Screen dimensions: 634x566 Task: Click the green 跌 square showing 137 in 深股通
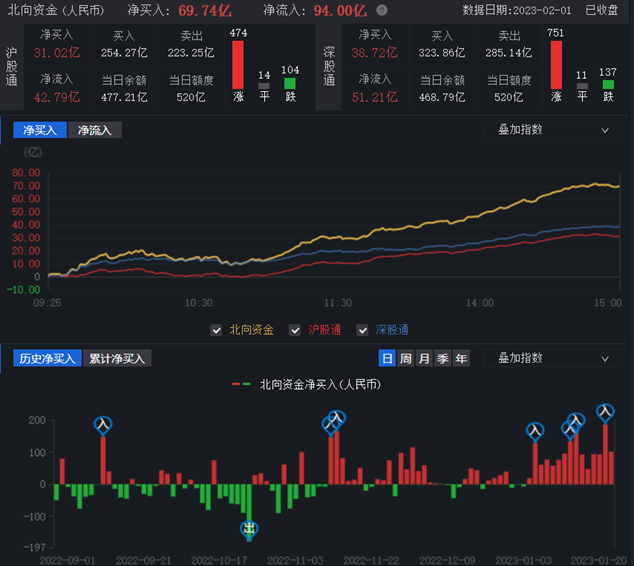pos(608,85)
